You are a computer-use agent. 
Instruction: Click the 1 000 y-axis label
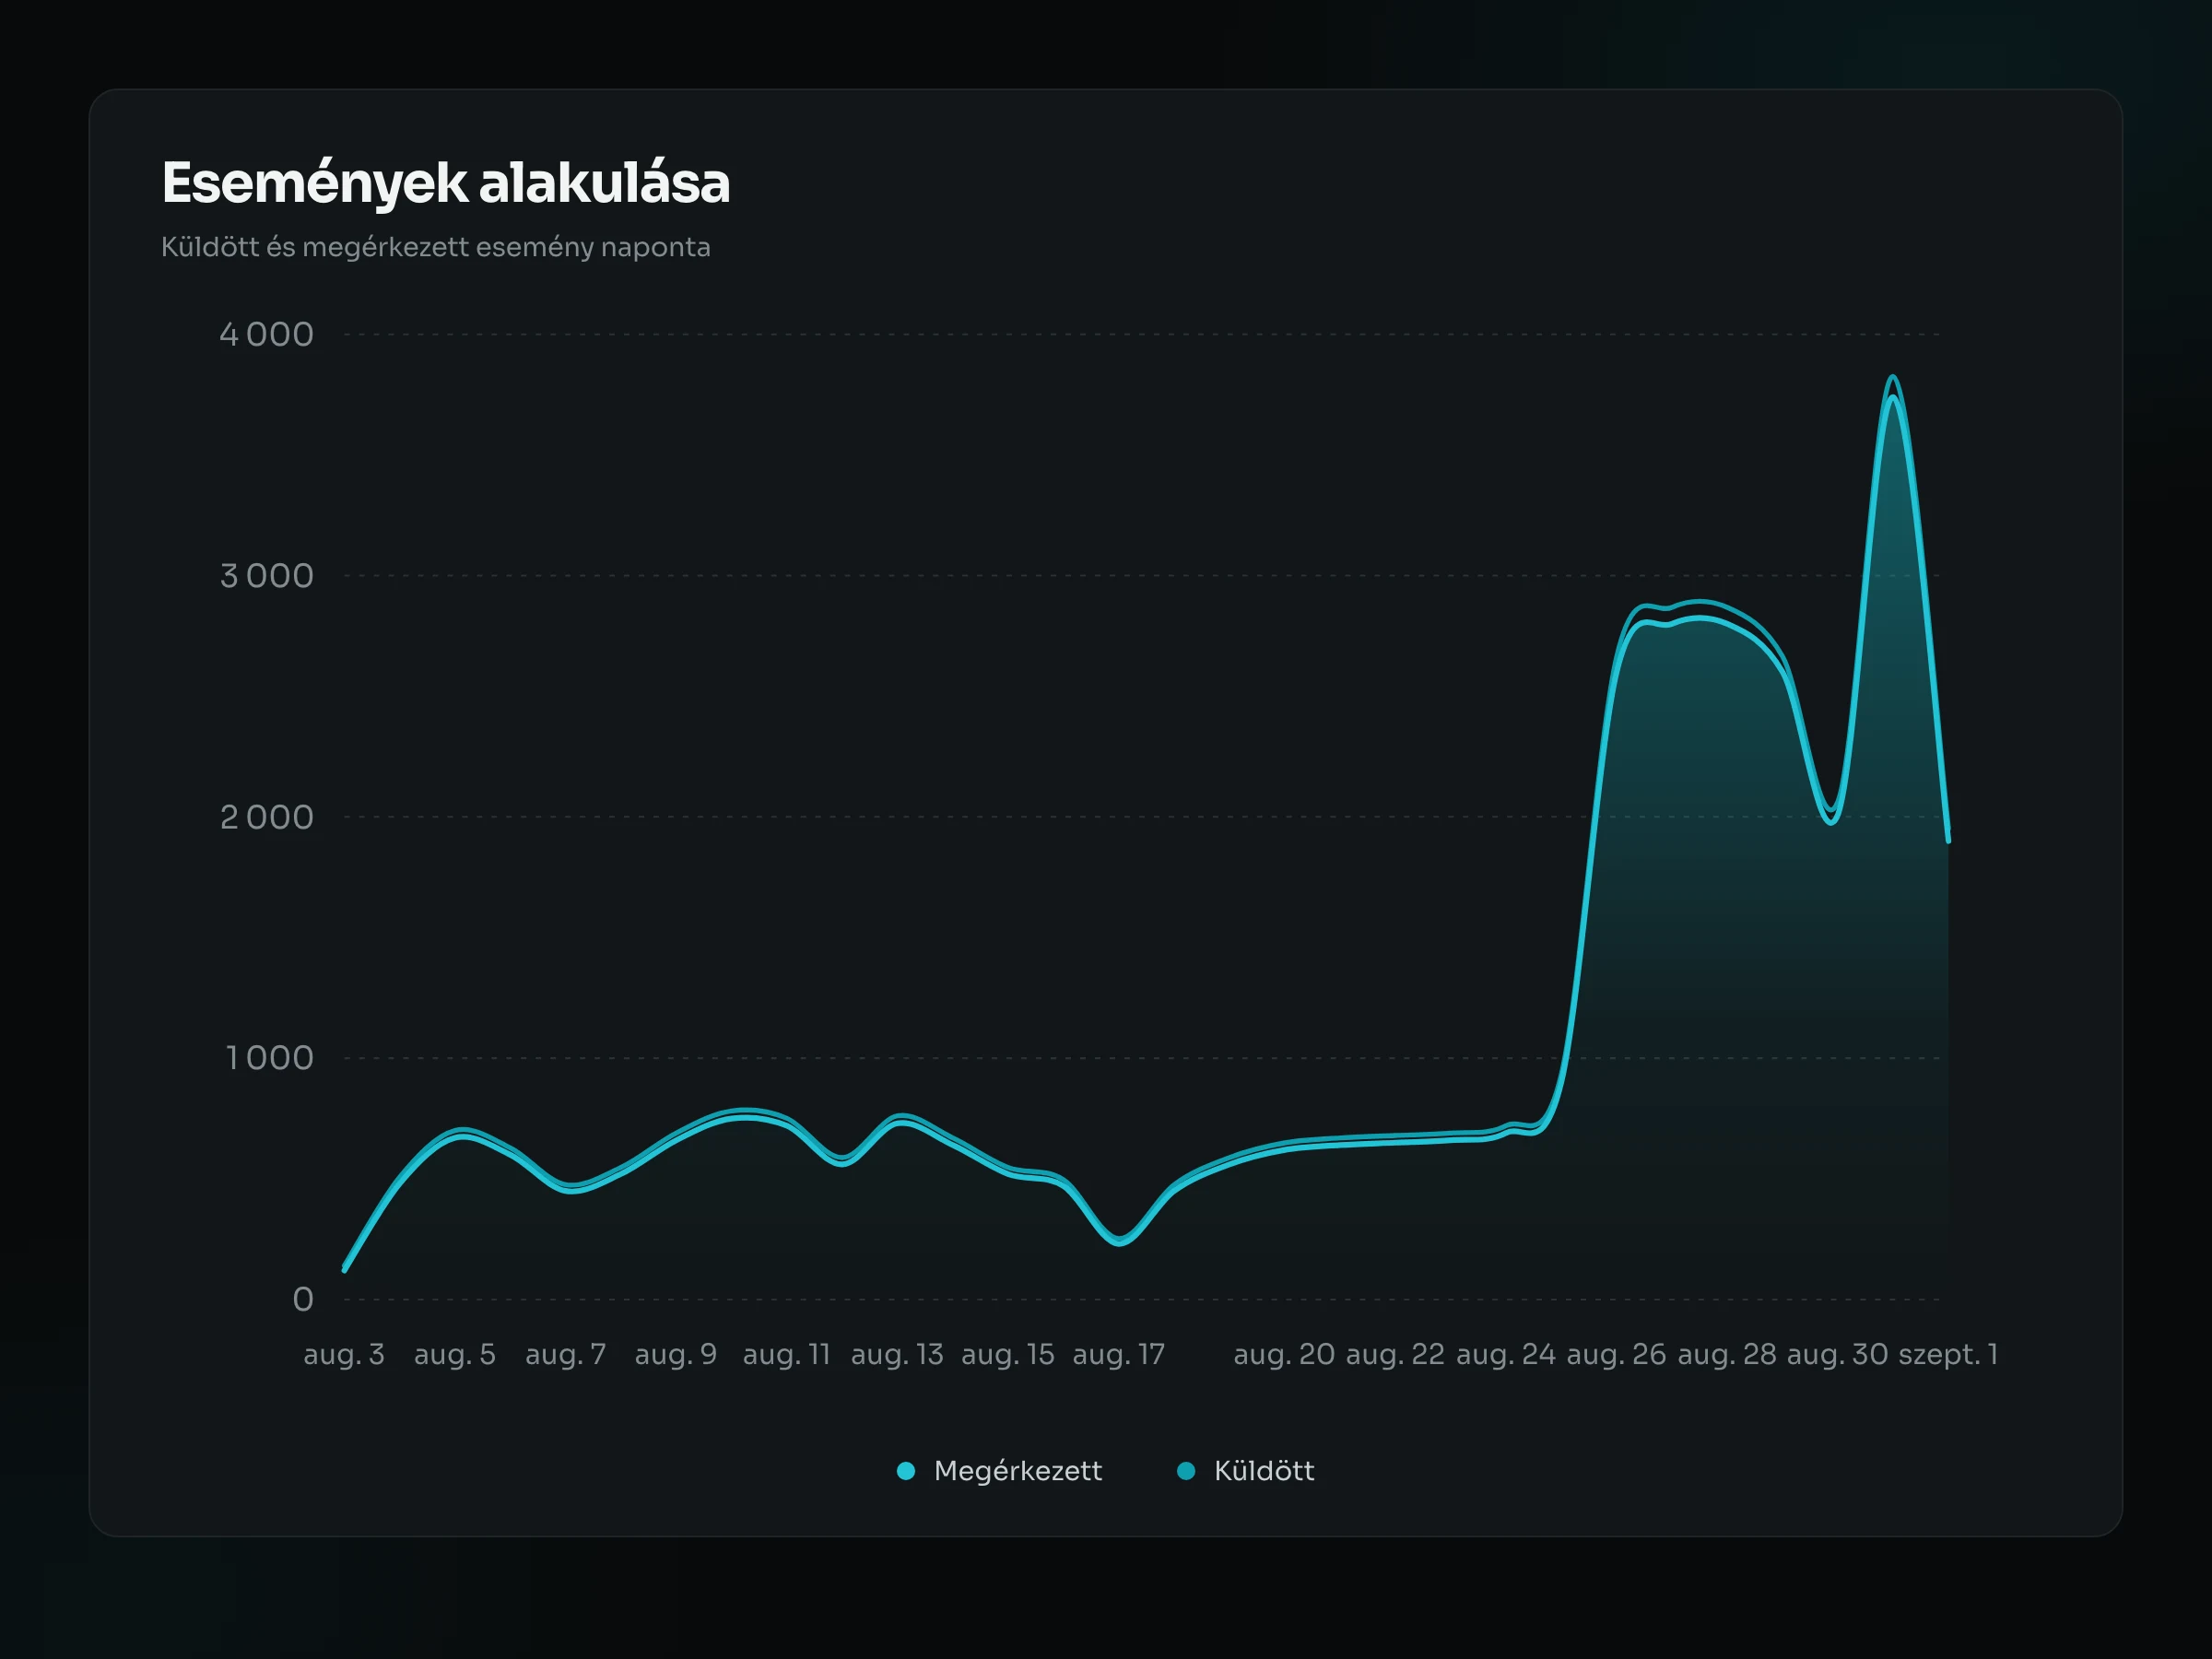point(270,1058)
